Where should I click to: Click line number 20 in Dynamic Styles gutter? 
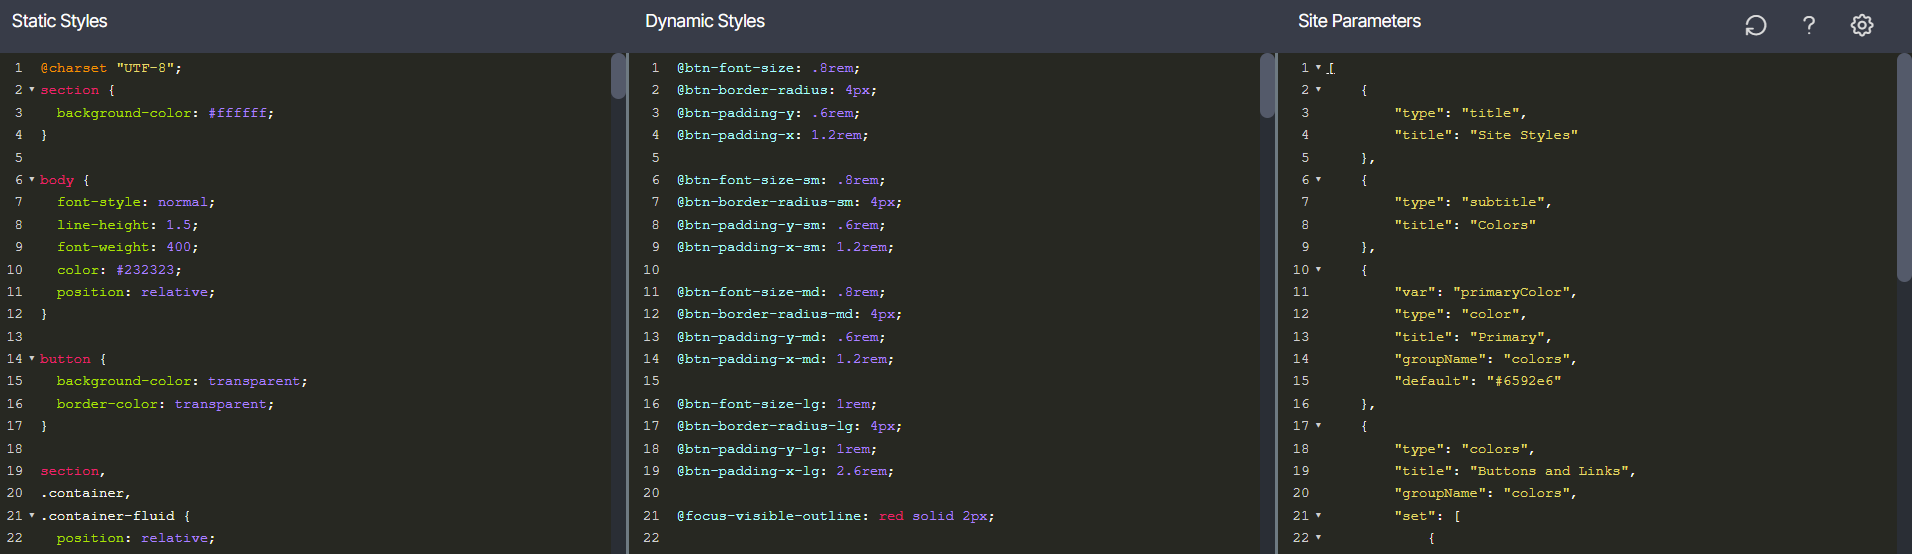click(651, 493)
